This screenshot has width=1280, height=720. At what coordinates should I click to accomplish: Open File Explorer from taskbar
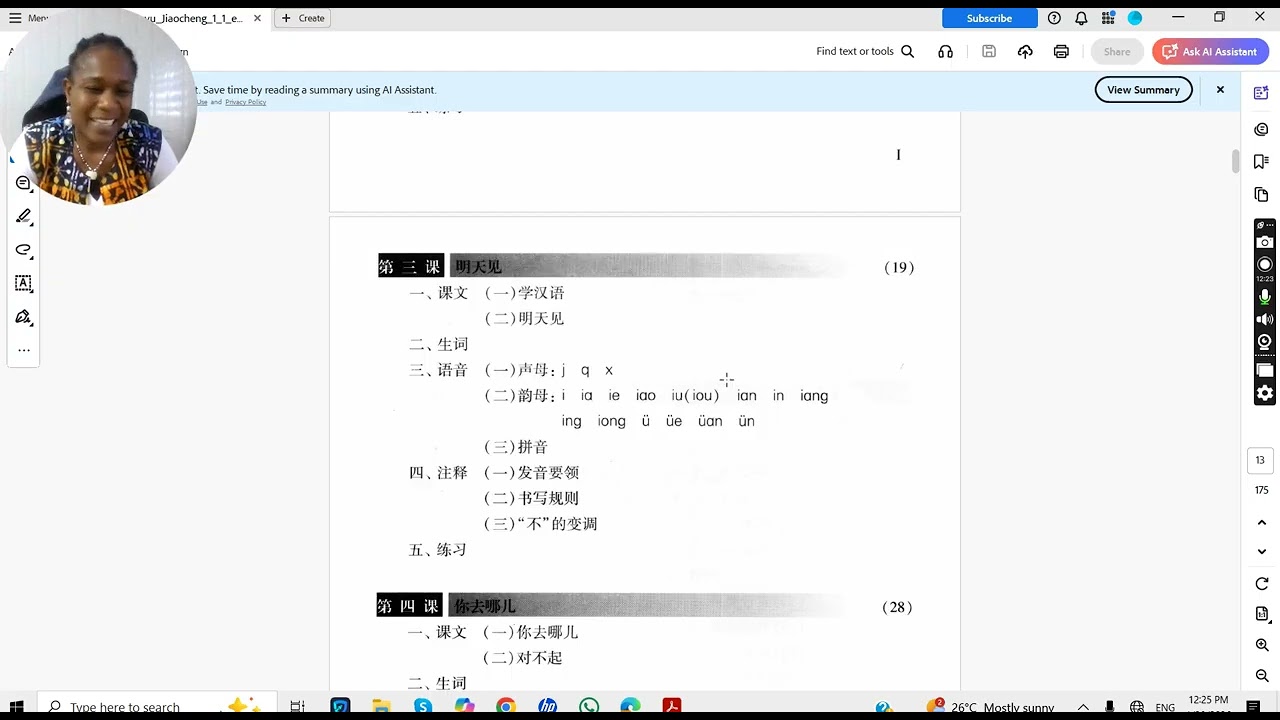click(381, 707)
